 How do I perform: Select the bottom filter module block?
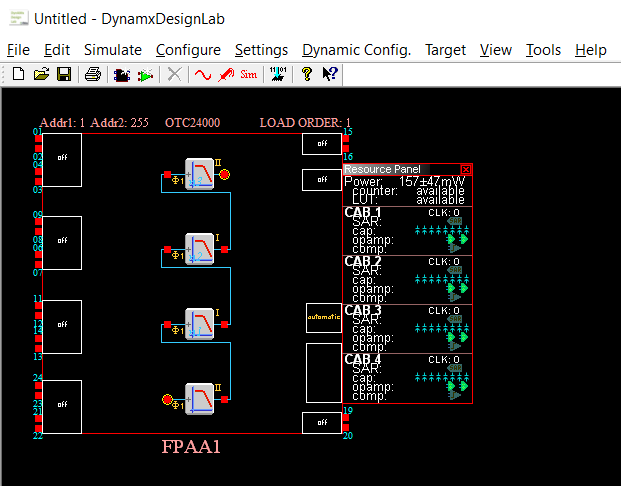200,399
